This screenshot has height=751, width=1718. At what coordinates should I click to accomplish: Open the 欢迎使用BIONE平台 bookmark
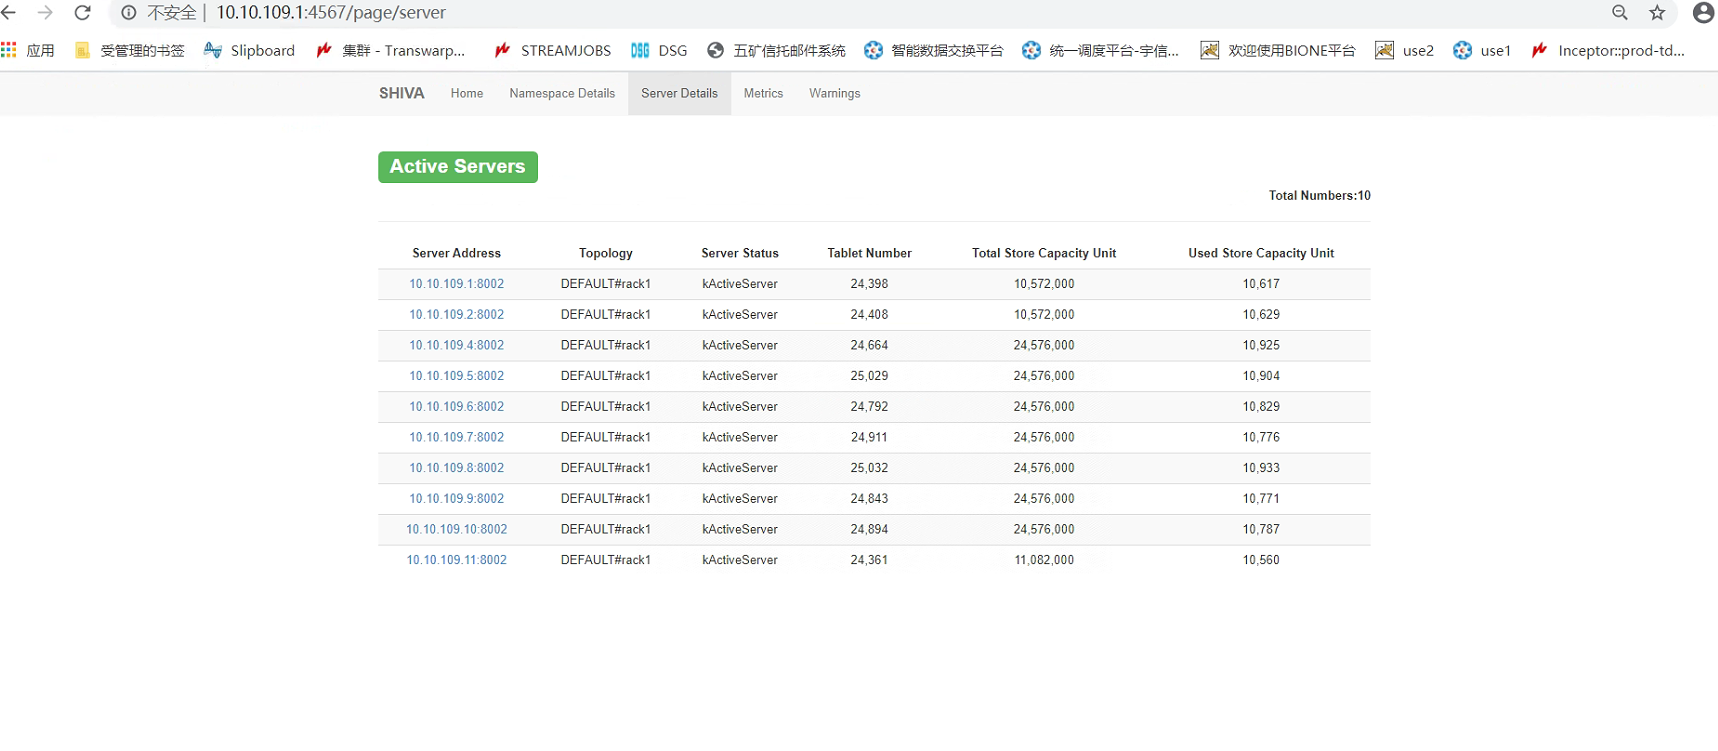(x=1278, y=50)
